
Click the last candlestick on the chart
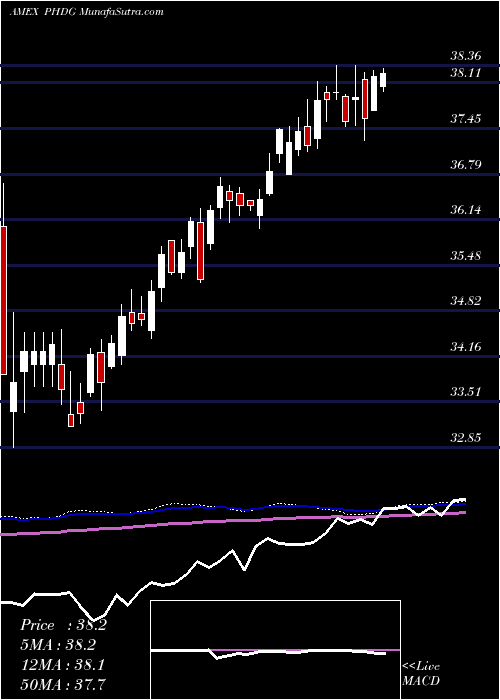pos(383,80)
